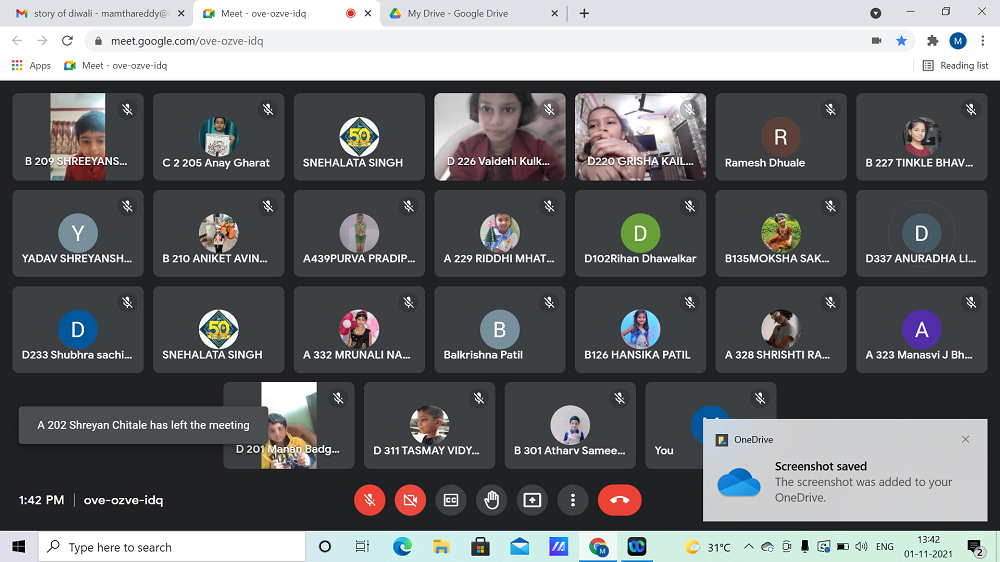Click the D 226 Vaidehi Kulk video tile

coord(499,137)
